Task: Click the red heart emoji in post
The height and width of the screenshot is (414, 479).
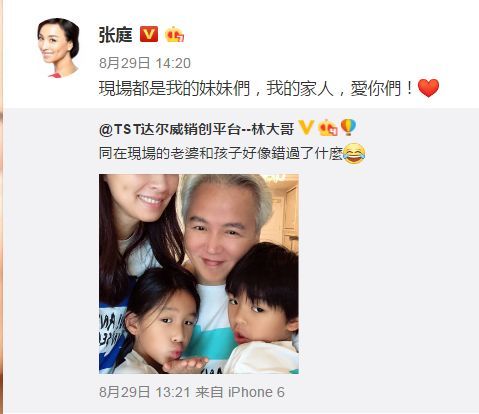Action: 428,88
